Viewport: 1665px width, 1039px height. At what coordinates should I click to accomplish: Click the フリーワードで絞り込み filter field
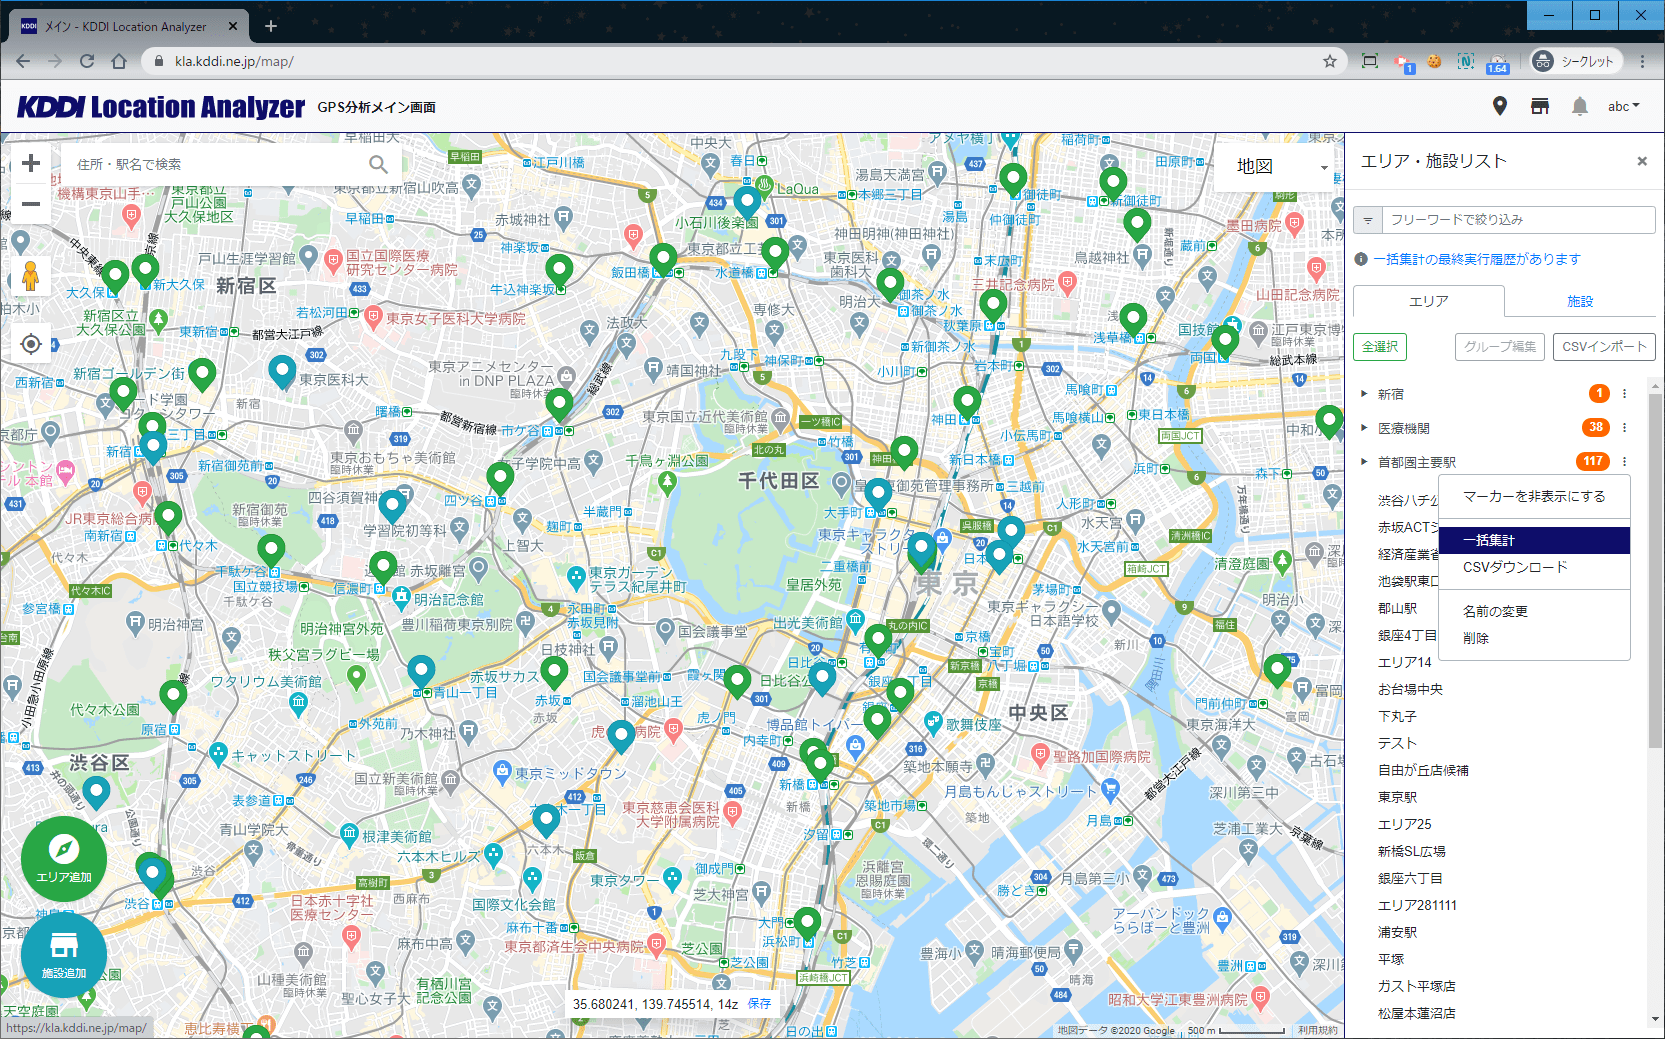[1518, 220]
